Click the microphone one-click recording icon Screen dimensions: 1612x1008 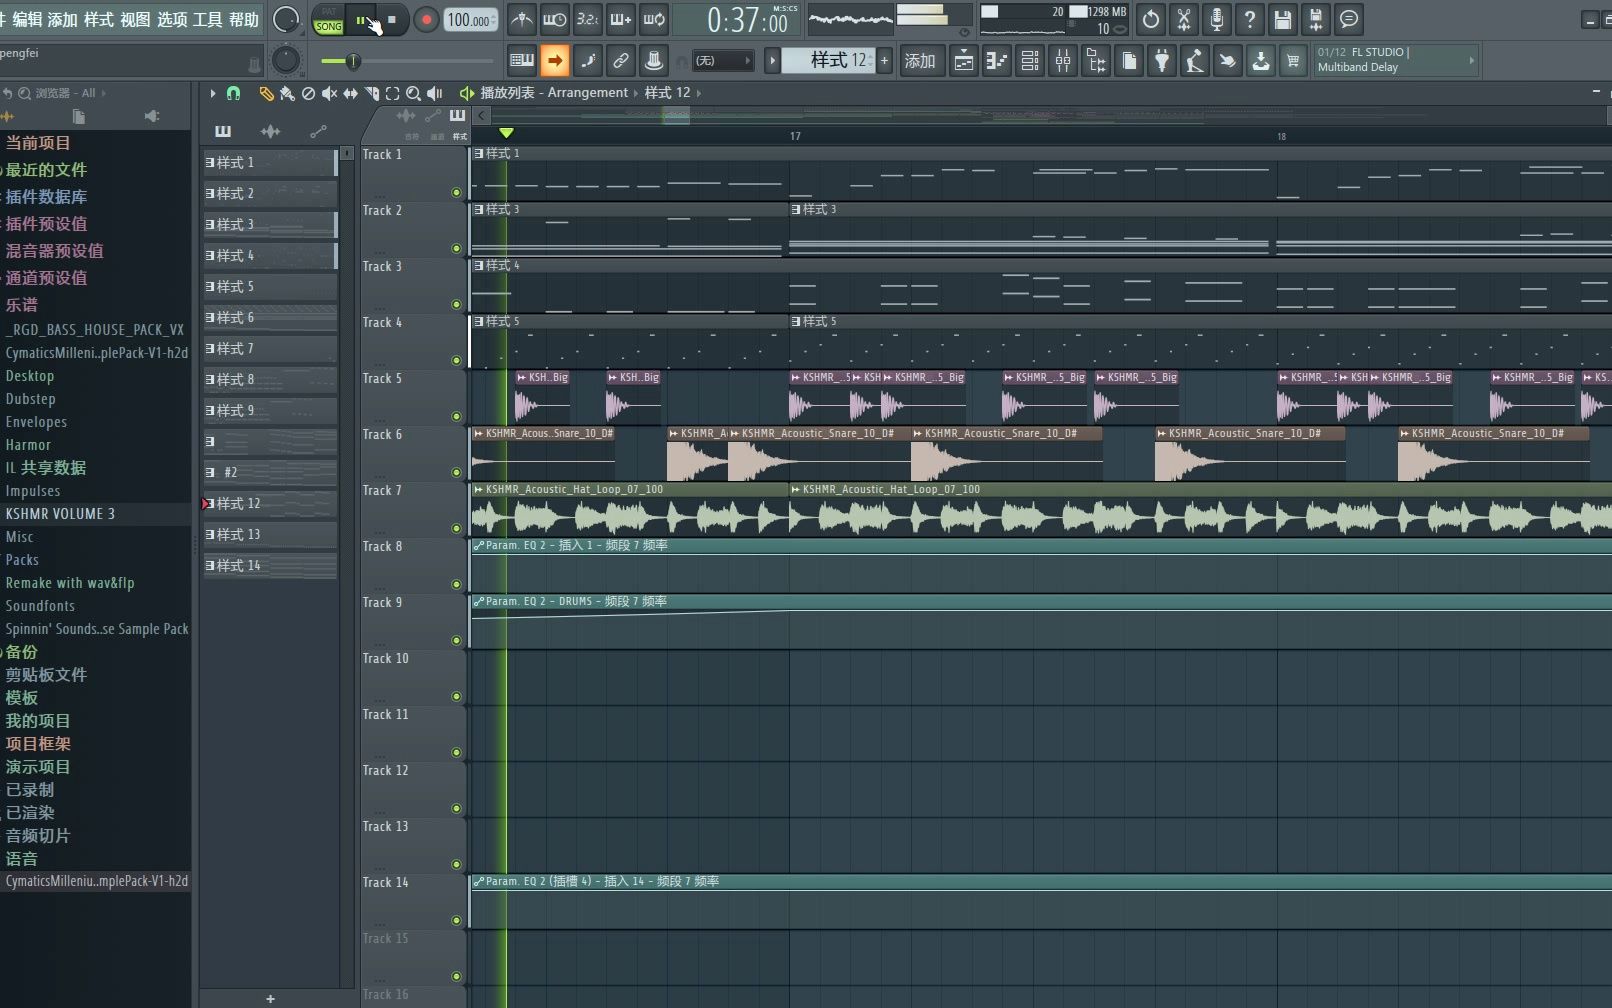point(1217,19)
